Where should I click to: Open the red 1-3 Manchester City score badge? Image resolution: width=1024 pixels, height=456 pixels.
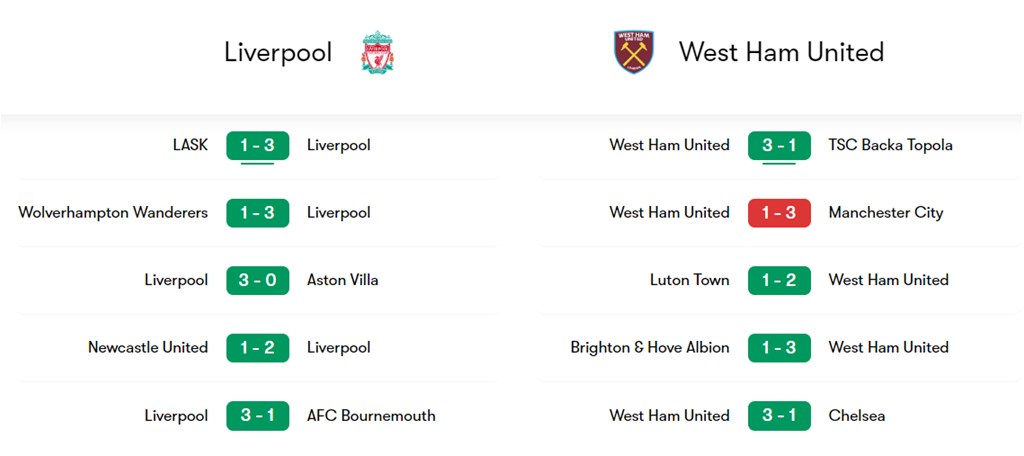click(779, 213)
